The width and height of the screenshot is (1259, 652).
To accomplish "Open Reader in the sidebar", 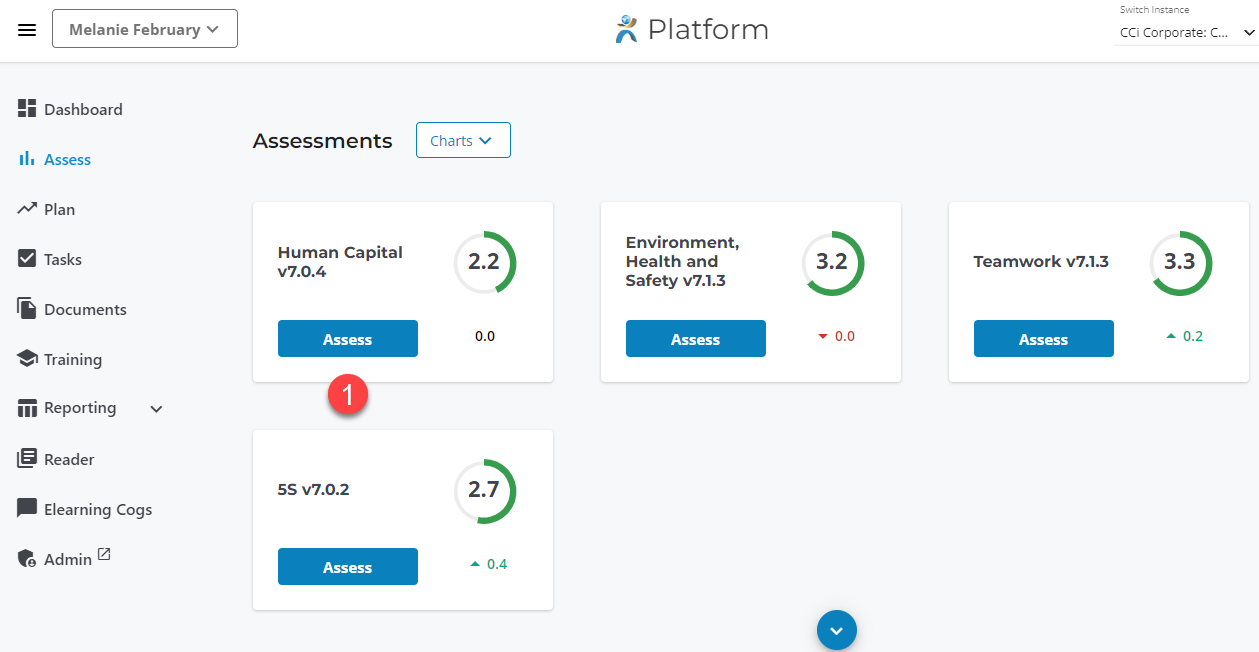I will click(69, 459).
